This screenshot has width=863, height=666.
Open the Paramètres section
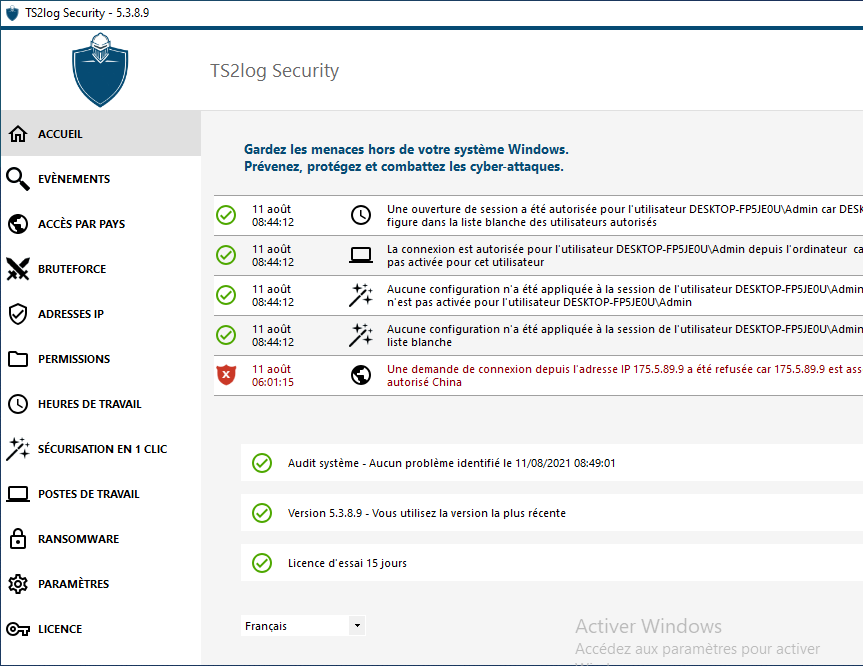[101, 584]
